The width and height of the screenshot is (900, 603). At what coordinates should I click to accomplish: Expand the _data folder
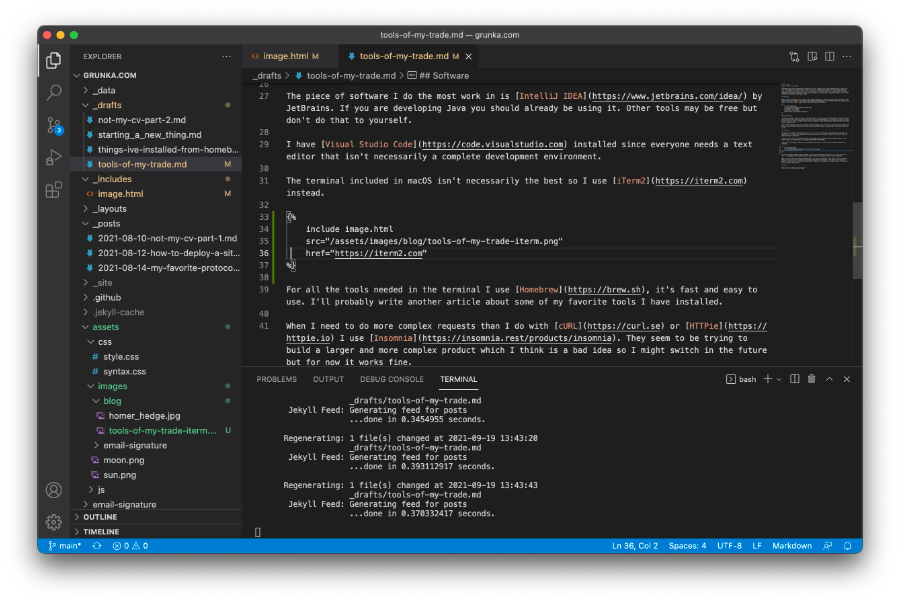pyautogui.click(x=156, y=90)
